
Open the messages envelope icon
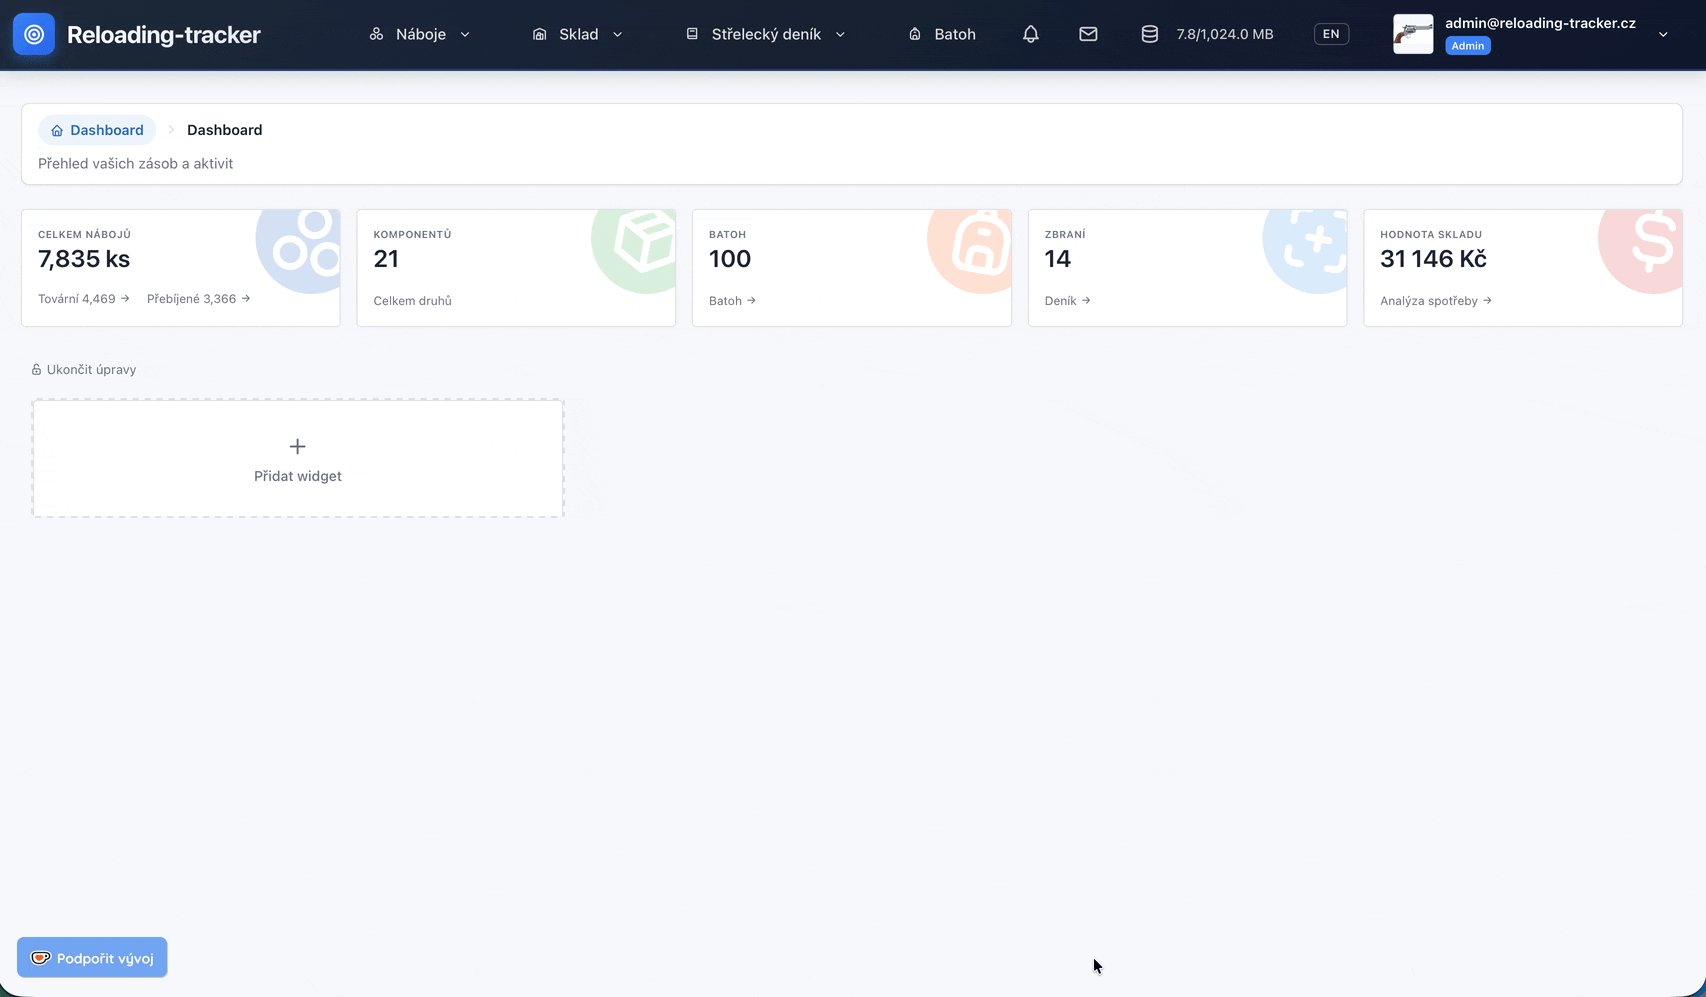coord(1088,34)
